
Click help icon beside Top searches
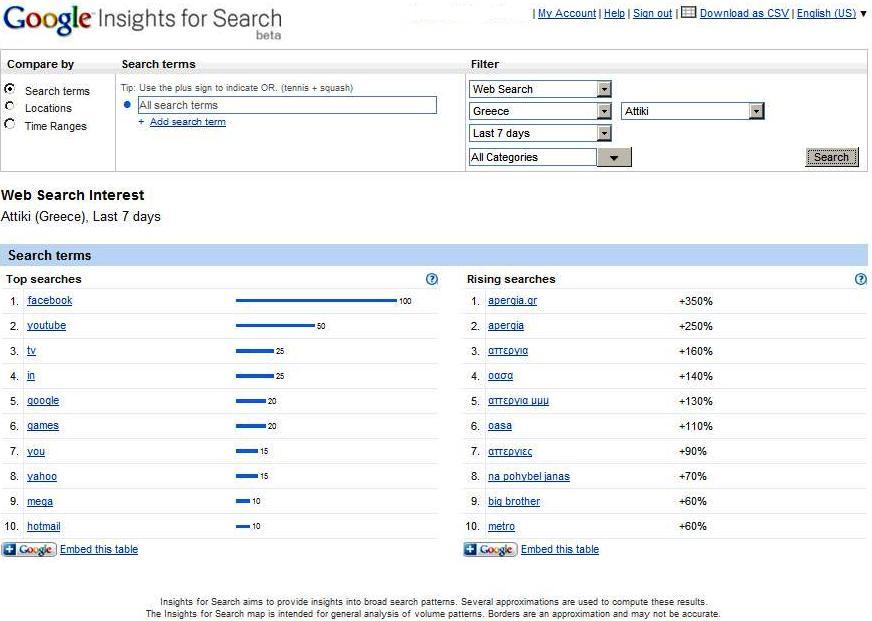431,280
